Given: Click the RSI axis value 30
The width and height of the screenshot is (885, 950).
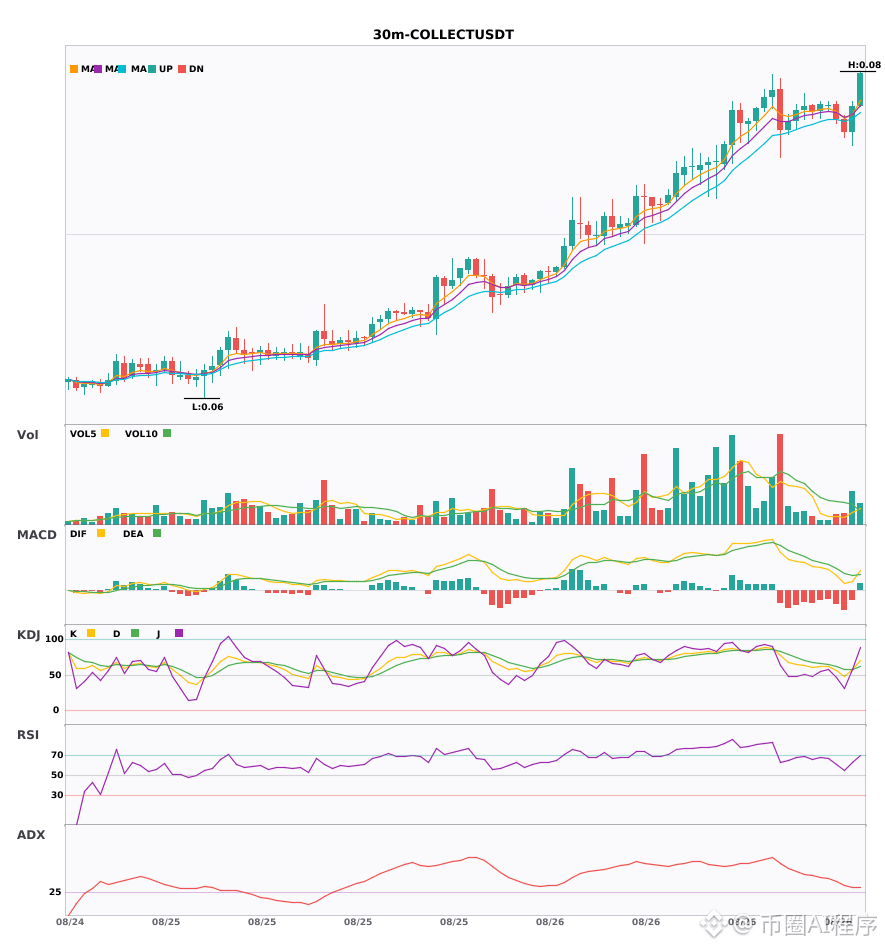Looking at the screenshot, I should (x=57, y=795).
